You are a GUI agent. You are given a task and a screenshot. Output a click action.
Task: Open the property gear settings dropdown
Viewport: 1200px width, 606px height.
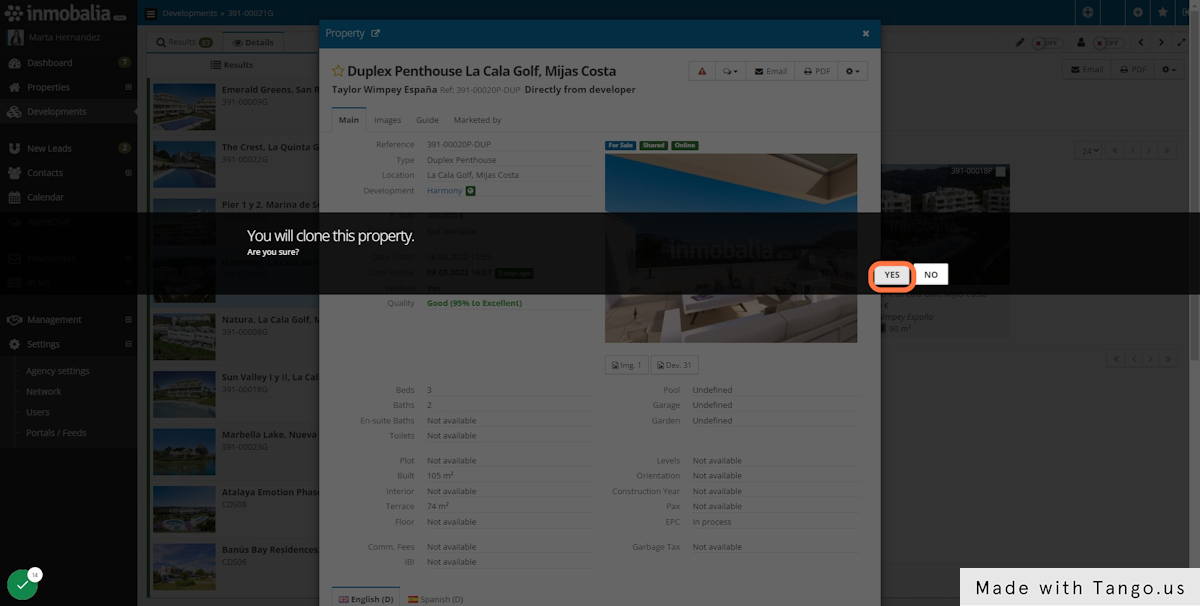click(853, 72)
